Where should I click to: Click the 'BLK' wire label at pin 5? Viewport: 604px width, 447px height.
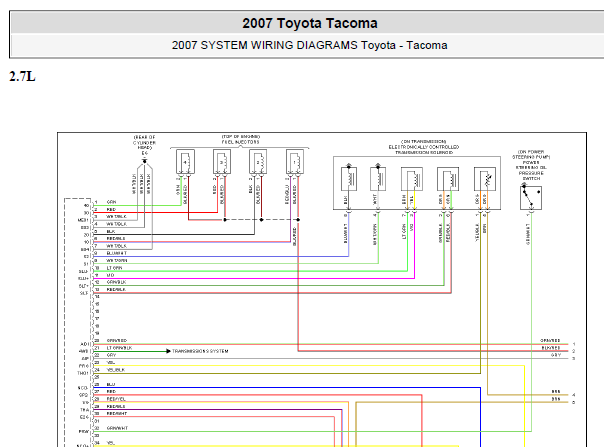111,231
